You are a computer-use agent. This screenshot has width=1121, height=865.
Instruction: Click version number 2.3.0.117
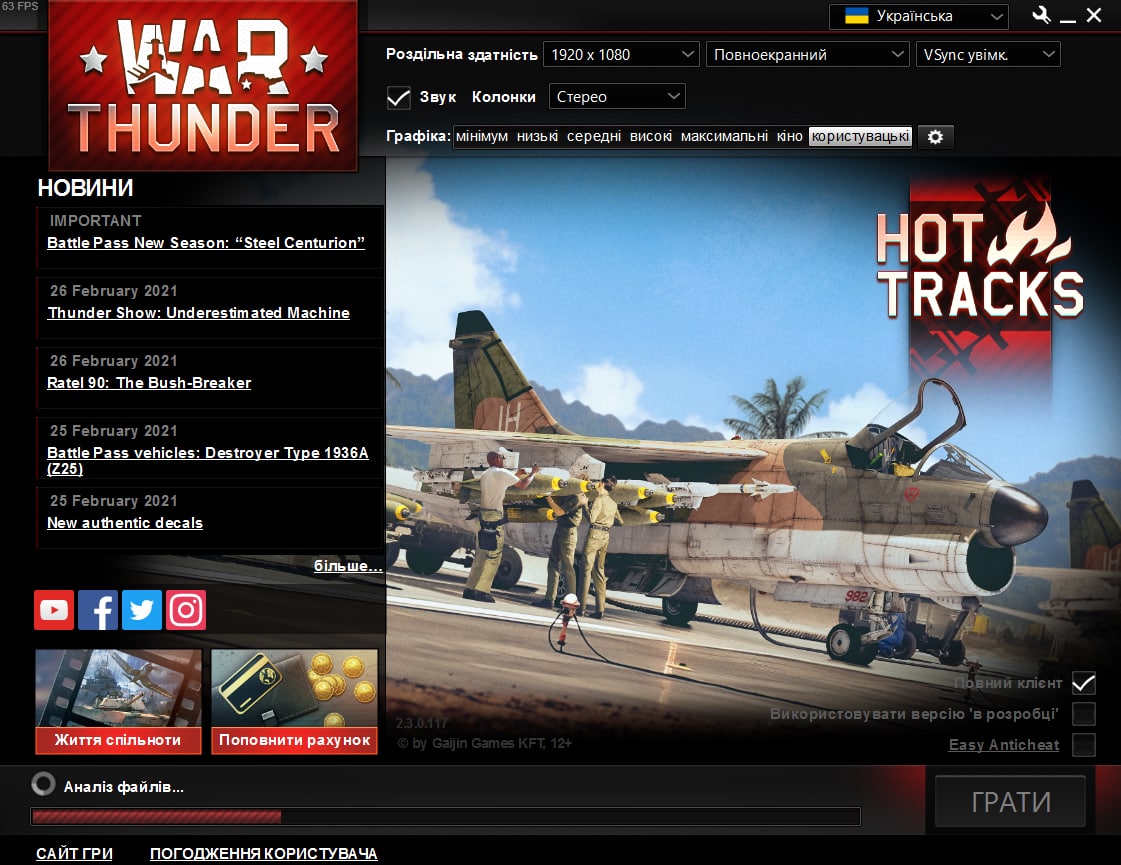pos(422,723)
